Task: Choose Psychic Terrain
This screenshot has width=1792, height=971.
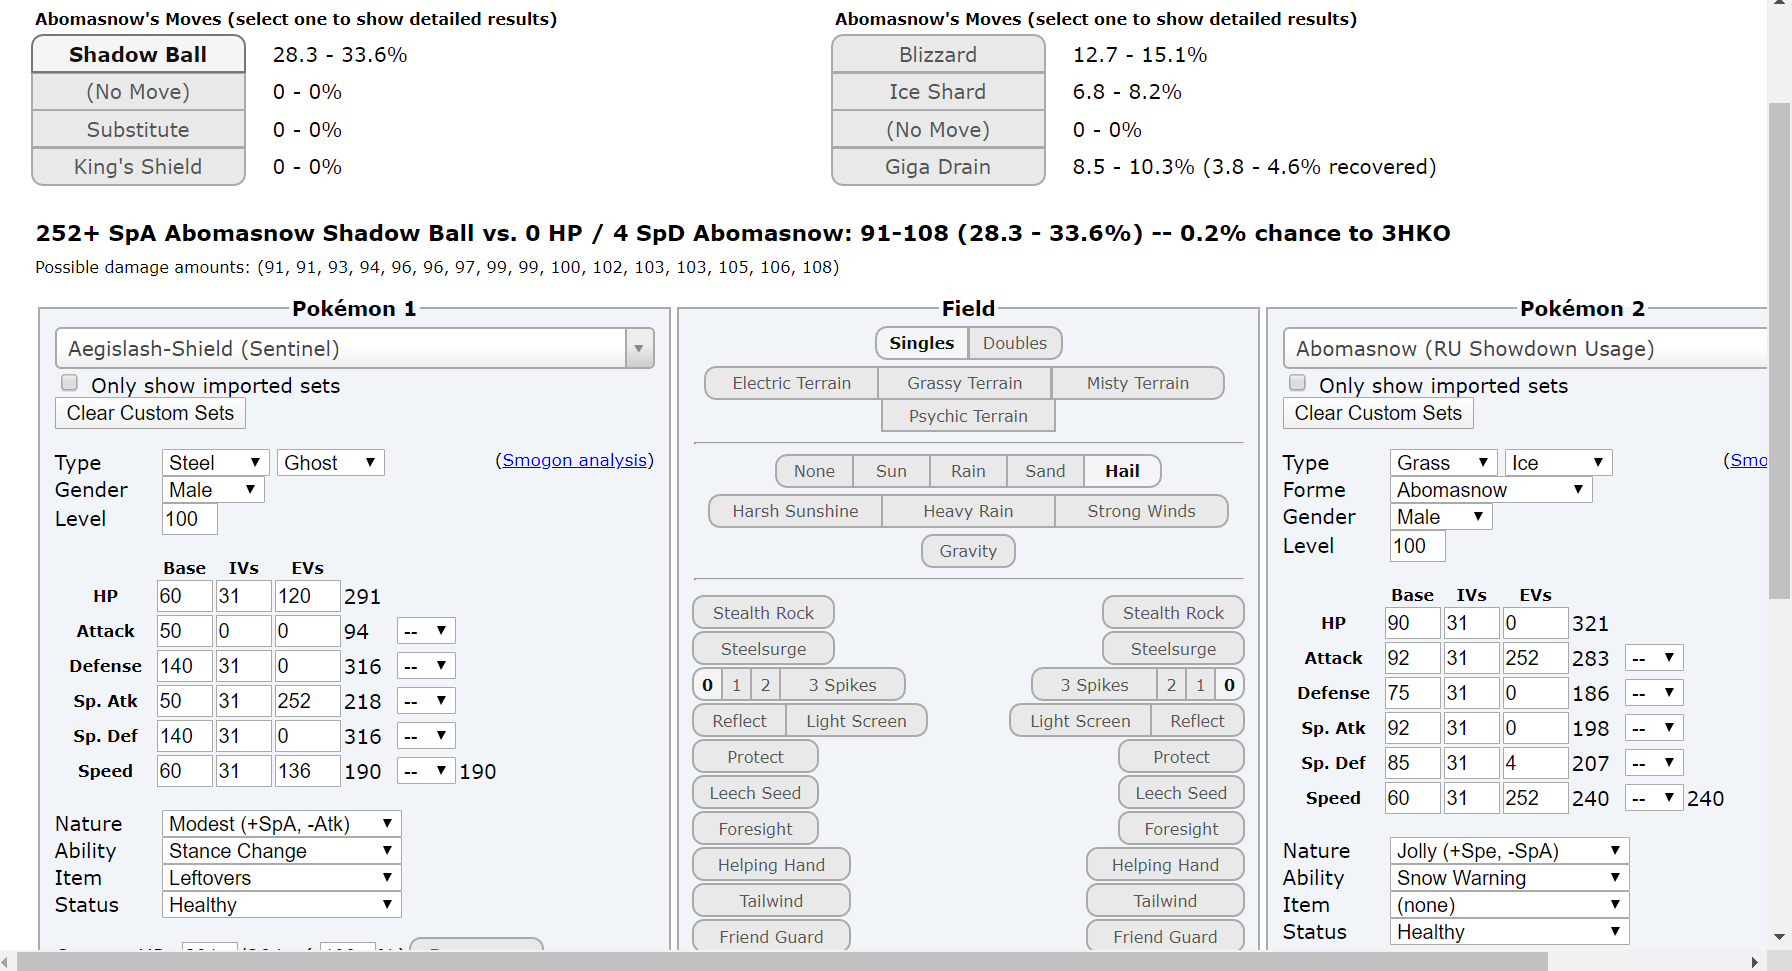Action: (x=968, y=416)
